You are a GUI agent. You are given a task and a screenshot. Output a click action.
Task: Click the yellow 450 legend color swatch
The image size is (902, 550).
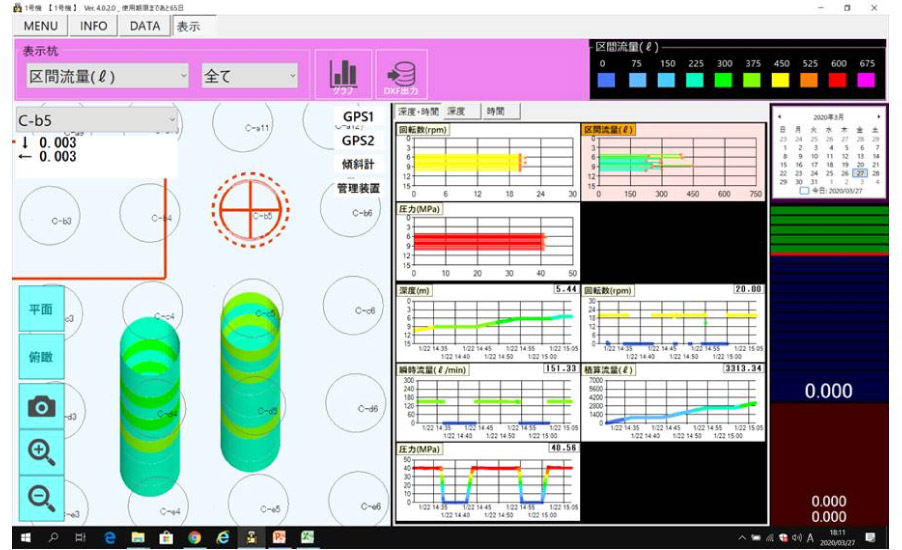coord(782,80)
